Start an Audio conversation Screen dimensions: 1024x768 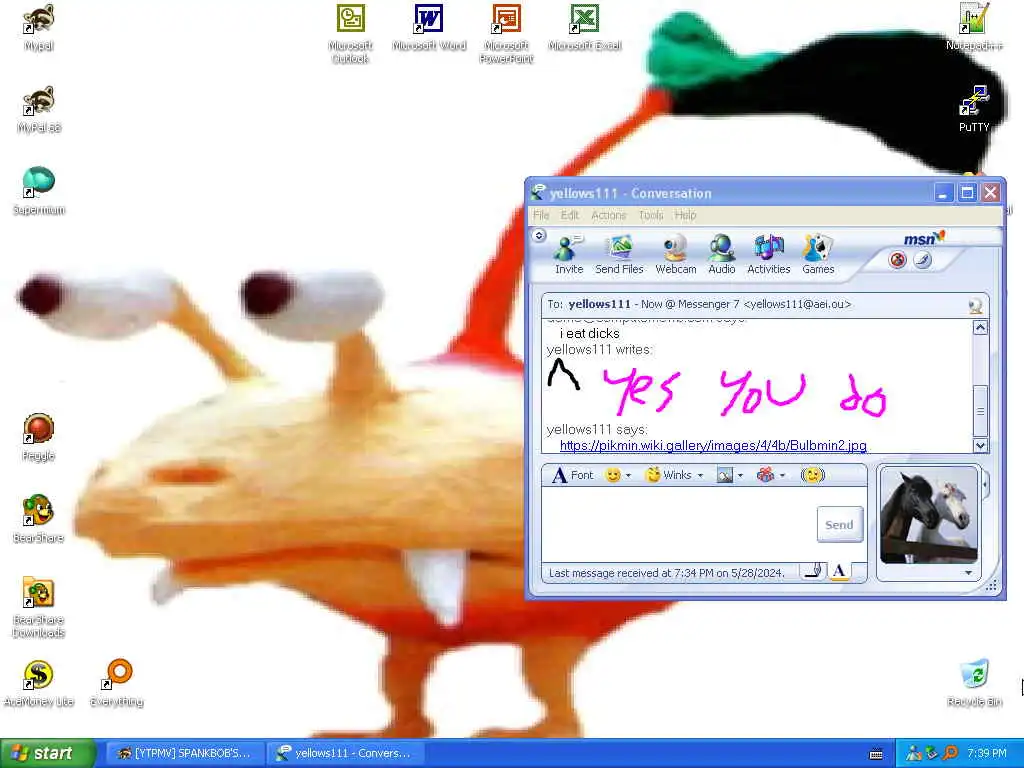pos(722,255)
